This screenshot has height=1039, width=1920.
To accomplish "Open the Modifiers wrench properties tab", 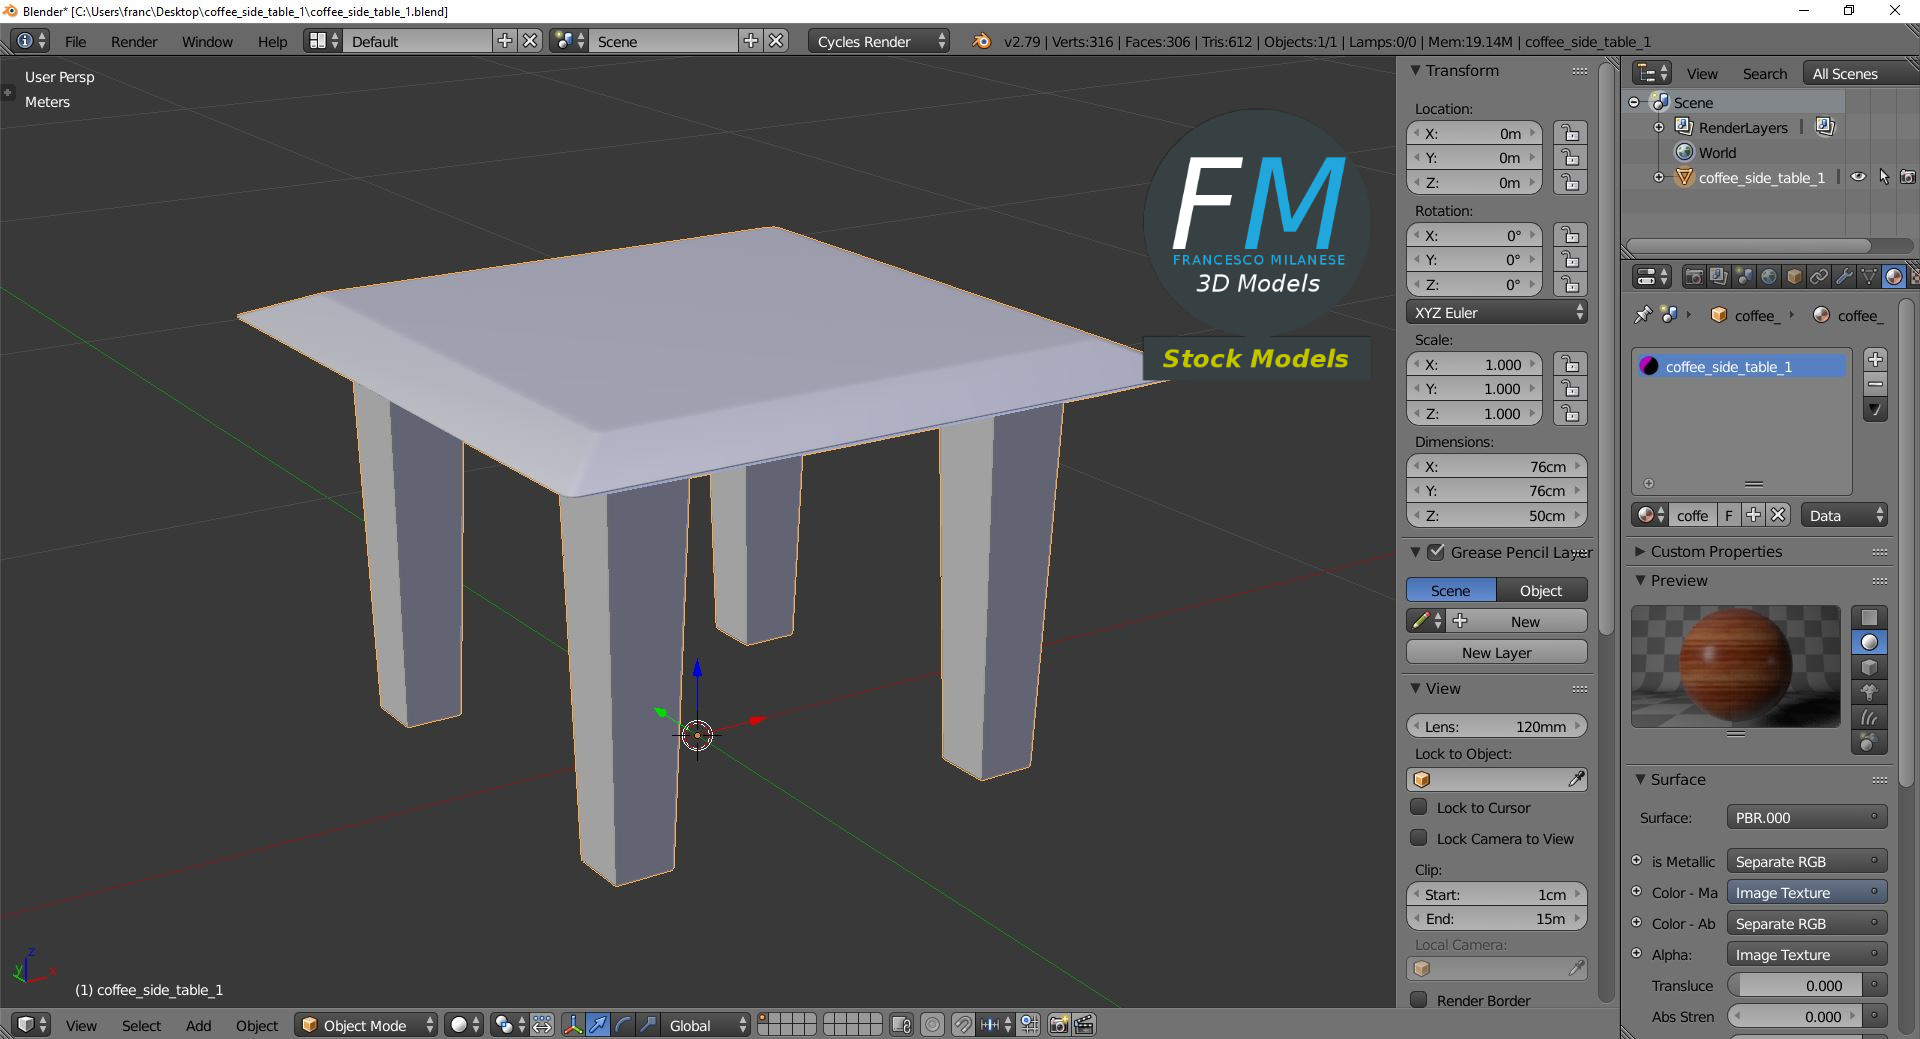I will [1844, 277].
